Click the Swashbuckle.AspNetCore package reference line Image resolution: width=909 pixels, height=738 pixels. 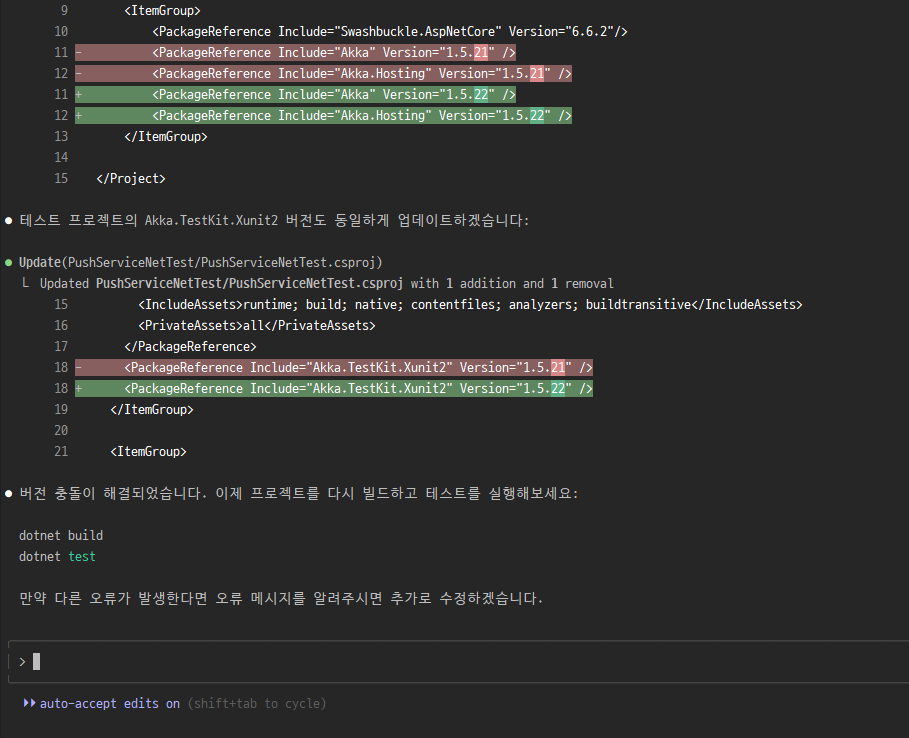pos(390,31)
